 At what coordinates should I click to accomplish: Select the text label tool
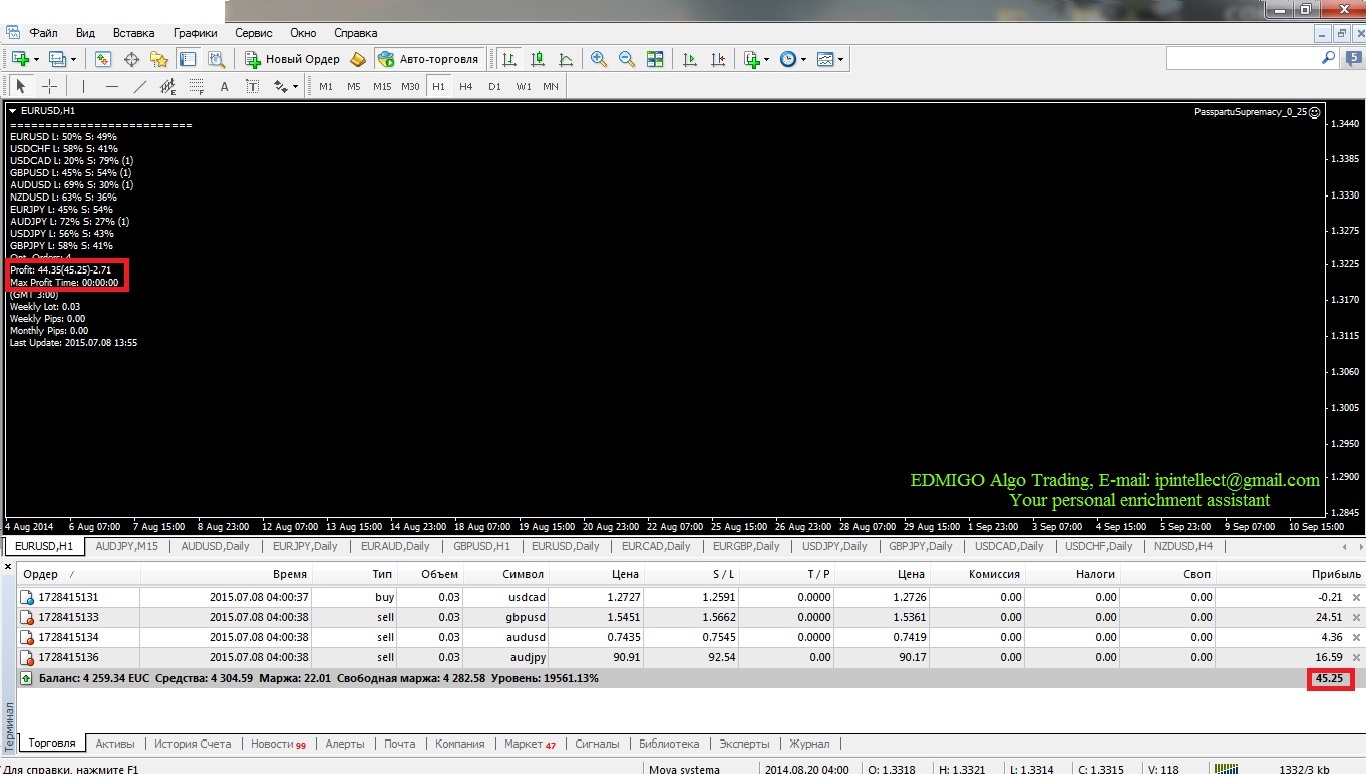point(253,86)
